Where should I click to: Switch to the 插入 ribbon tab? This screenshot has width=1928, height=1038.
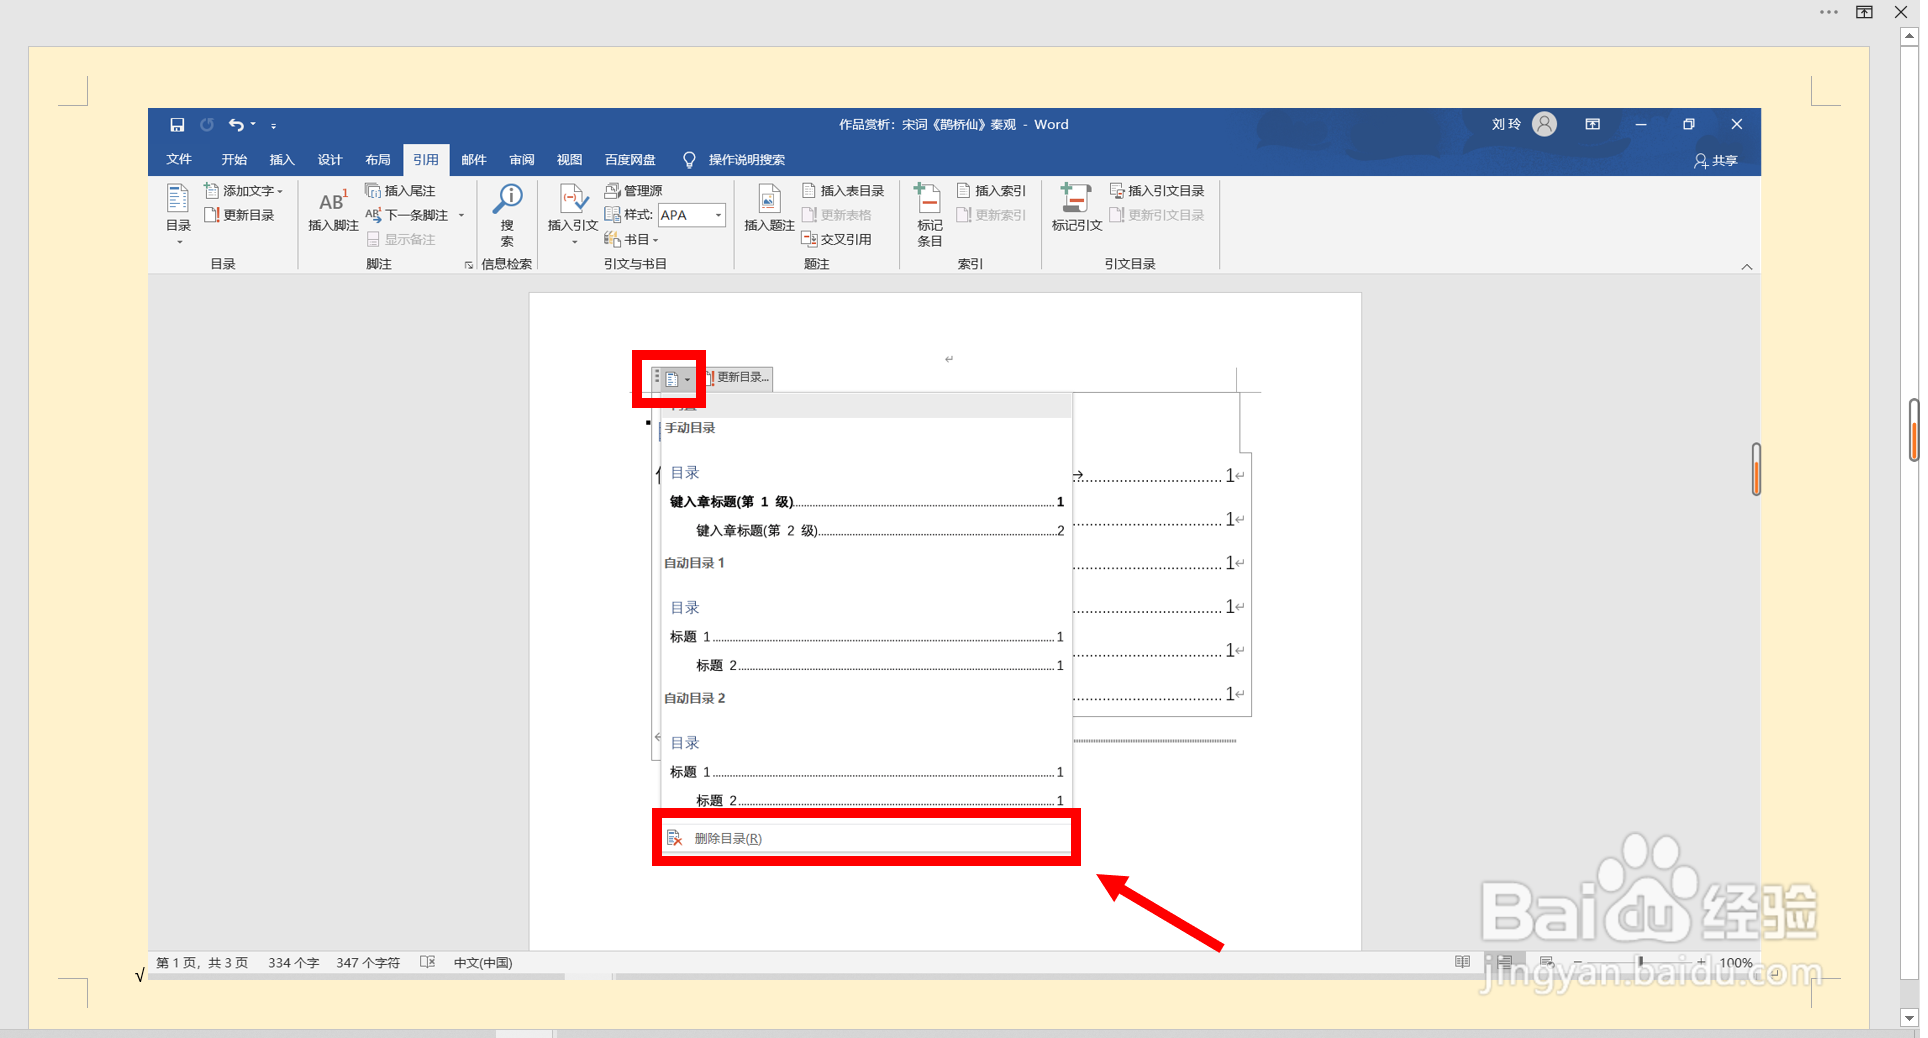point(282,160)
